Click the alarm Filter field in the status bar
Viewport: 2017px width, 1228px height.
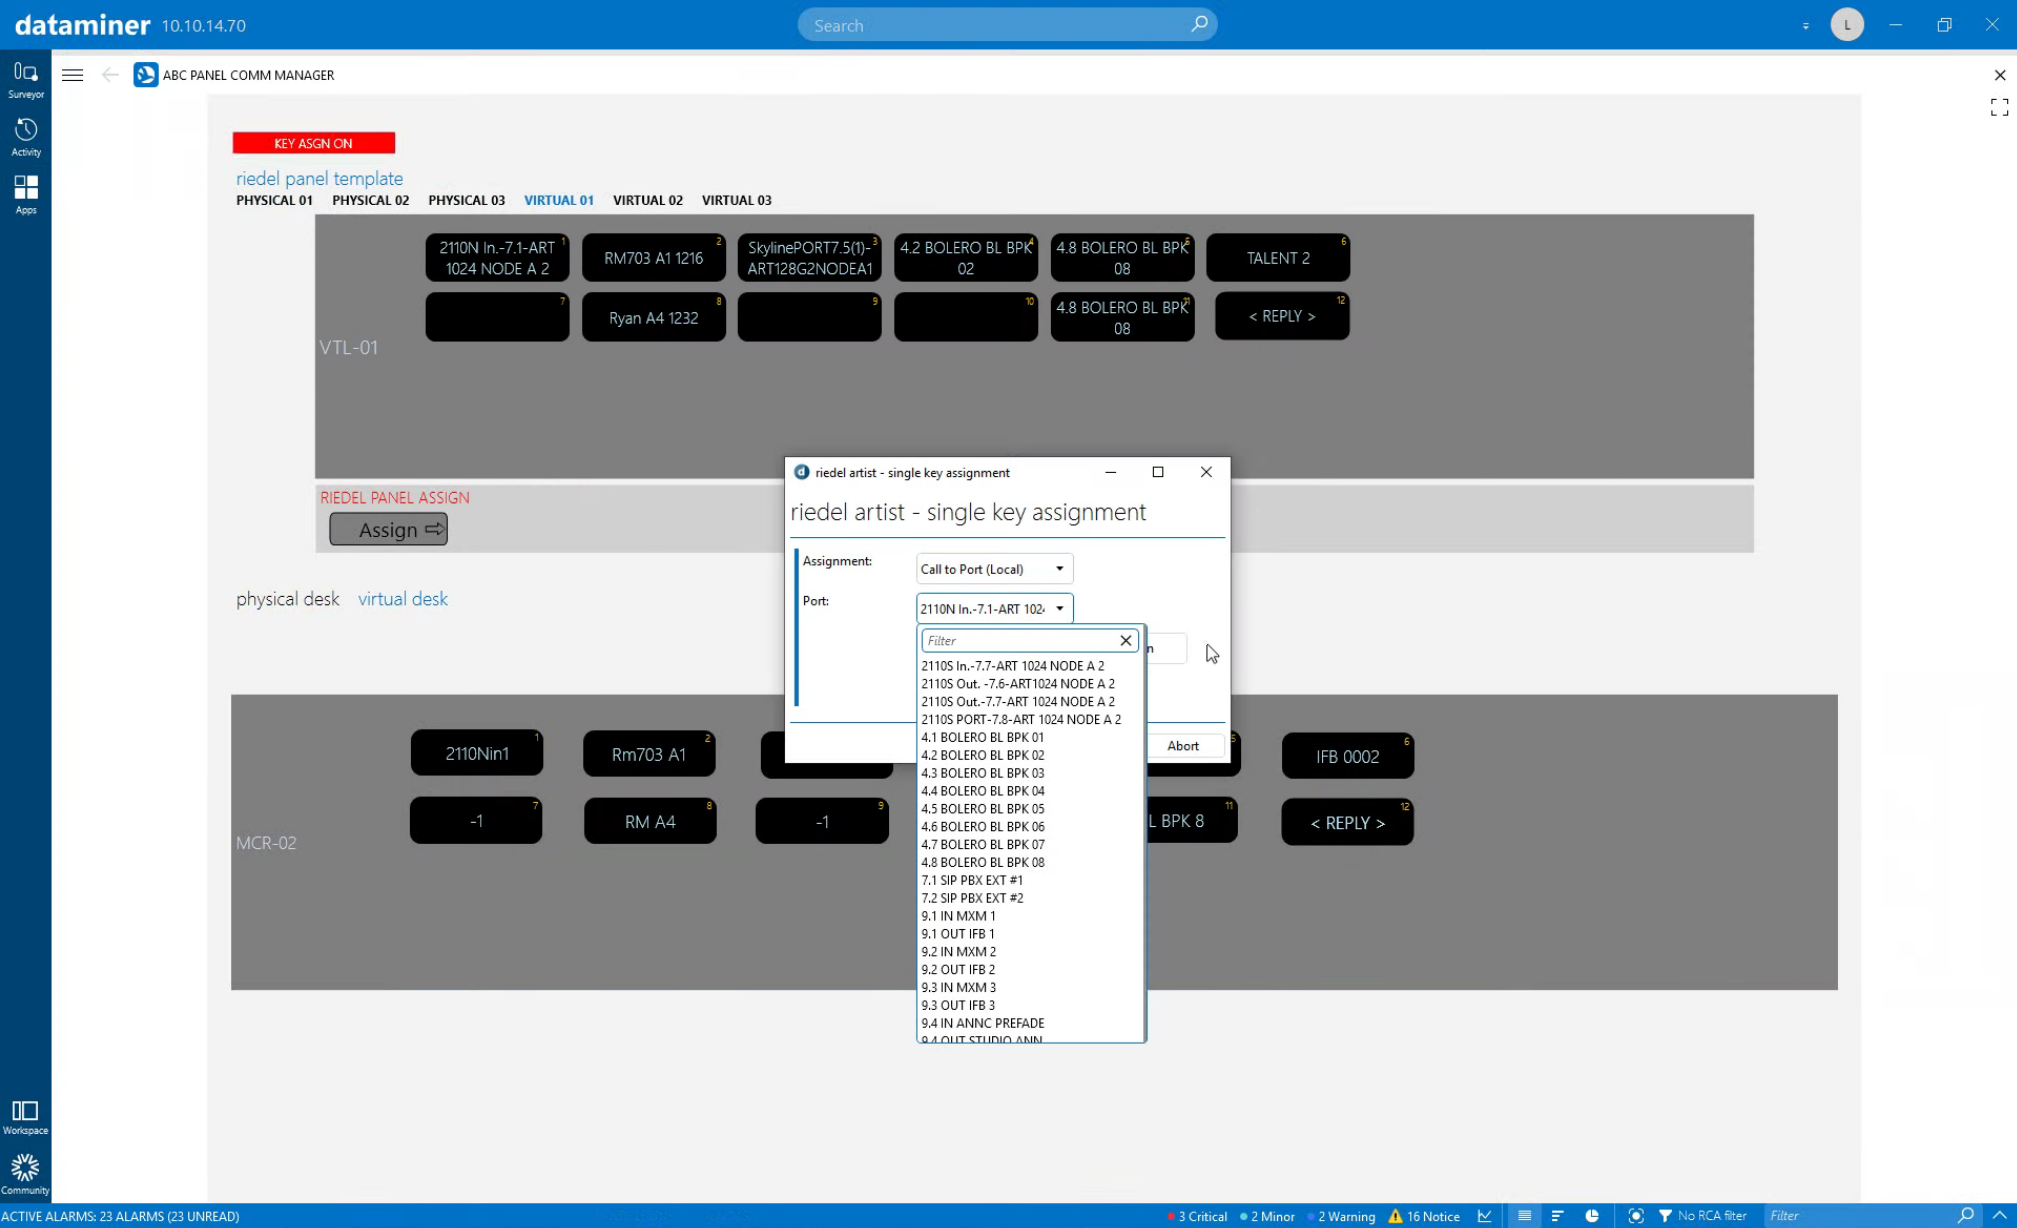[1860, 1216]
